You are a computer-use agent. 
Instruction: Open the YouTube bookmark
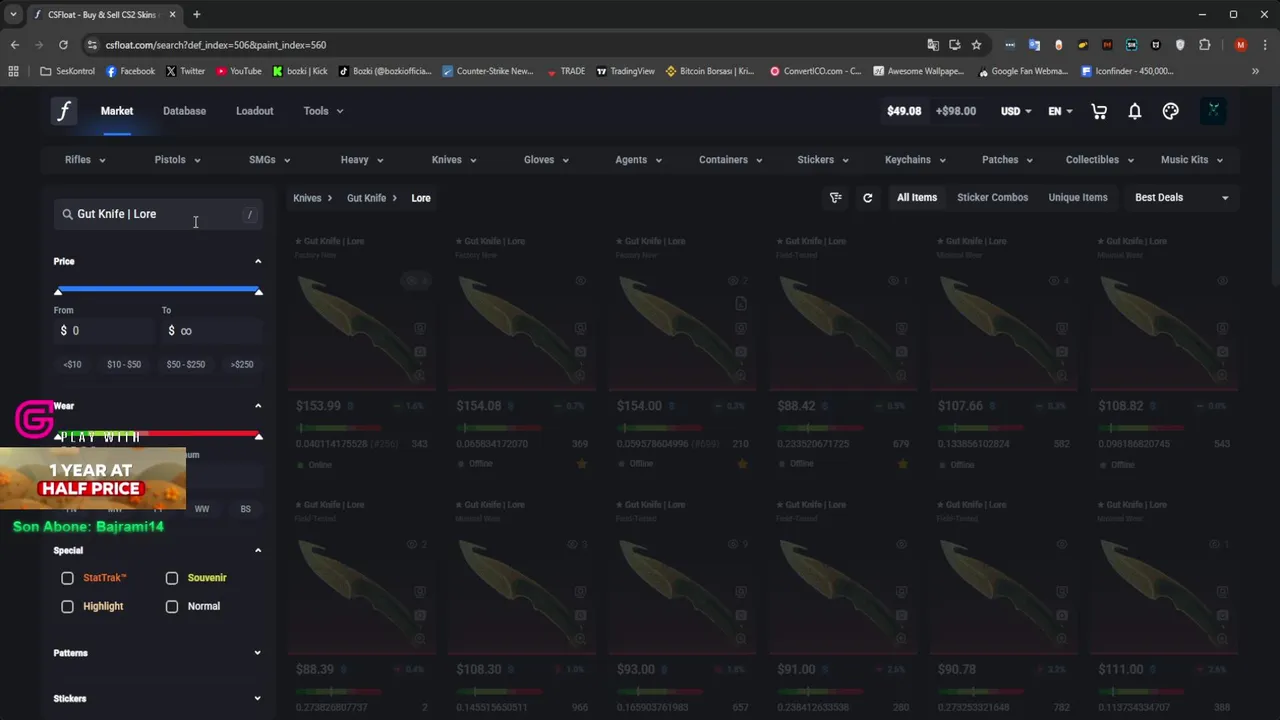(x=238, y=71)
